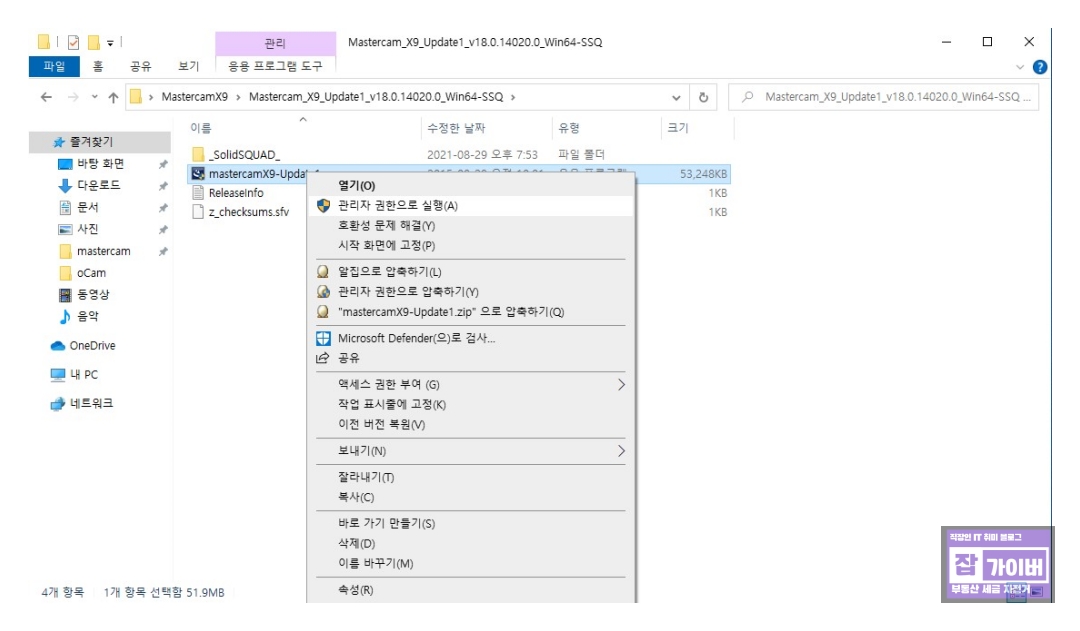Select the 관리 contextual tab header
Viewport: 1080px width, 631px height.
point(276,43)
